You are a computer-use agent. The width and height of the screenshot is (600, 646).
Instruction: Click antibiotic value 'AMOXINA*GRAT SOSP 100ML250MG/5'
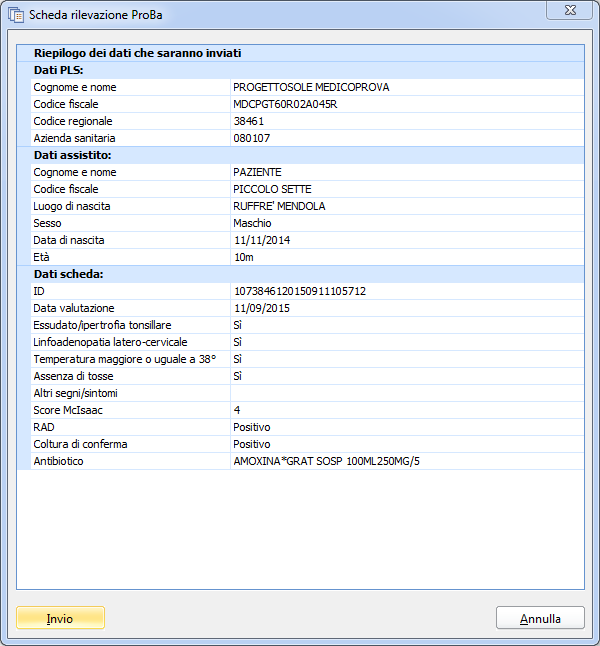(326, 461)
